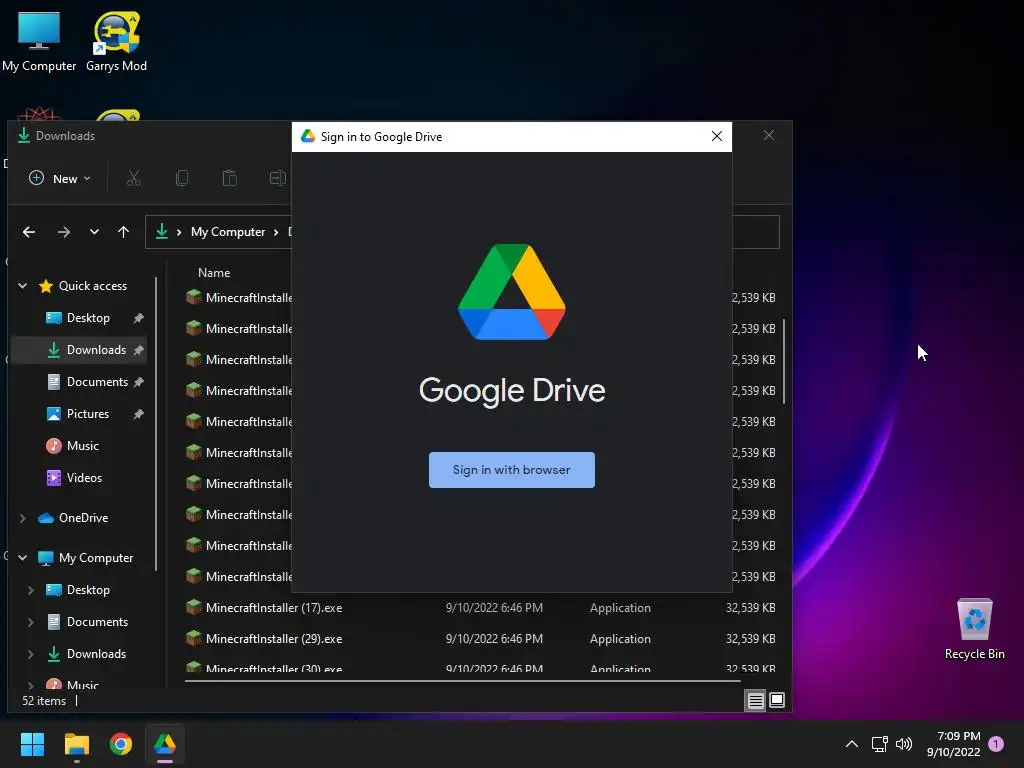Click the Sign in with browser button

[x=511, y=470]
